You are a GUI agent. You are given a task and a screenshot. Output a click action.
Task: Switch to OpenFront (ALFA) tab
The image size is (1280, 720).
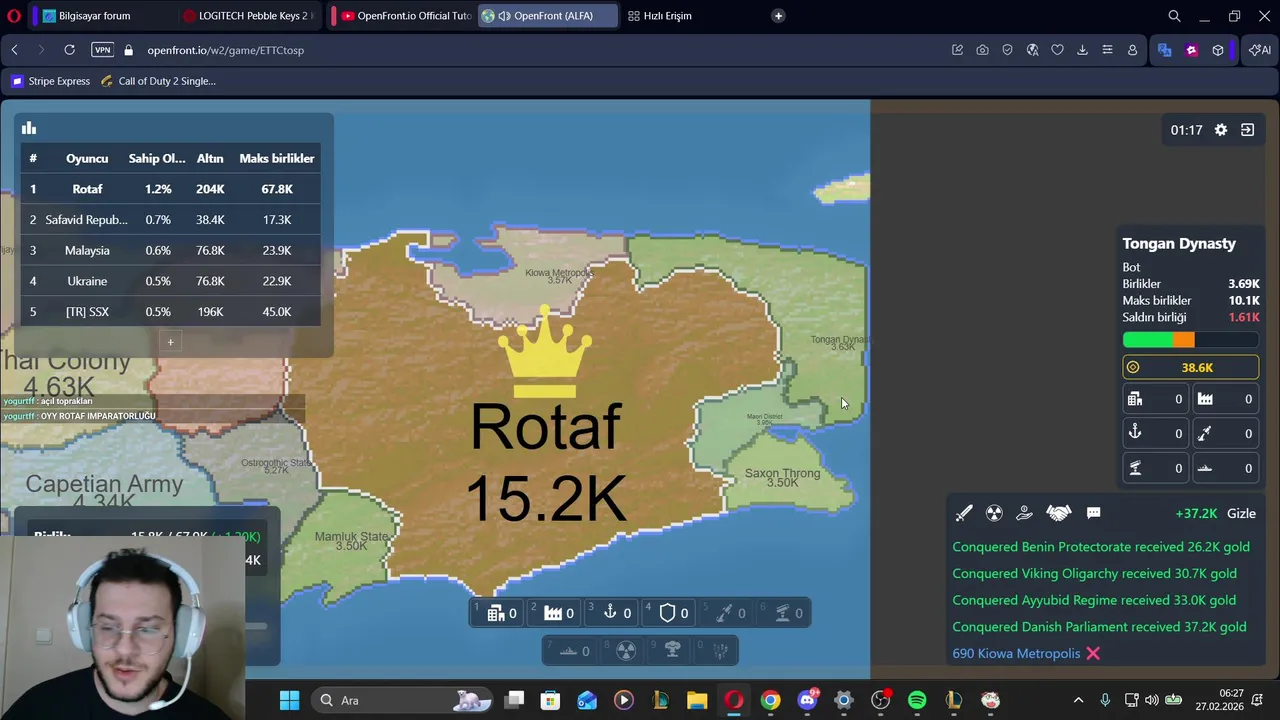click(x=548, y=16)
